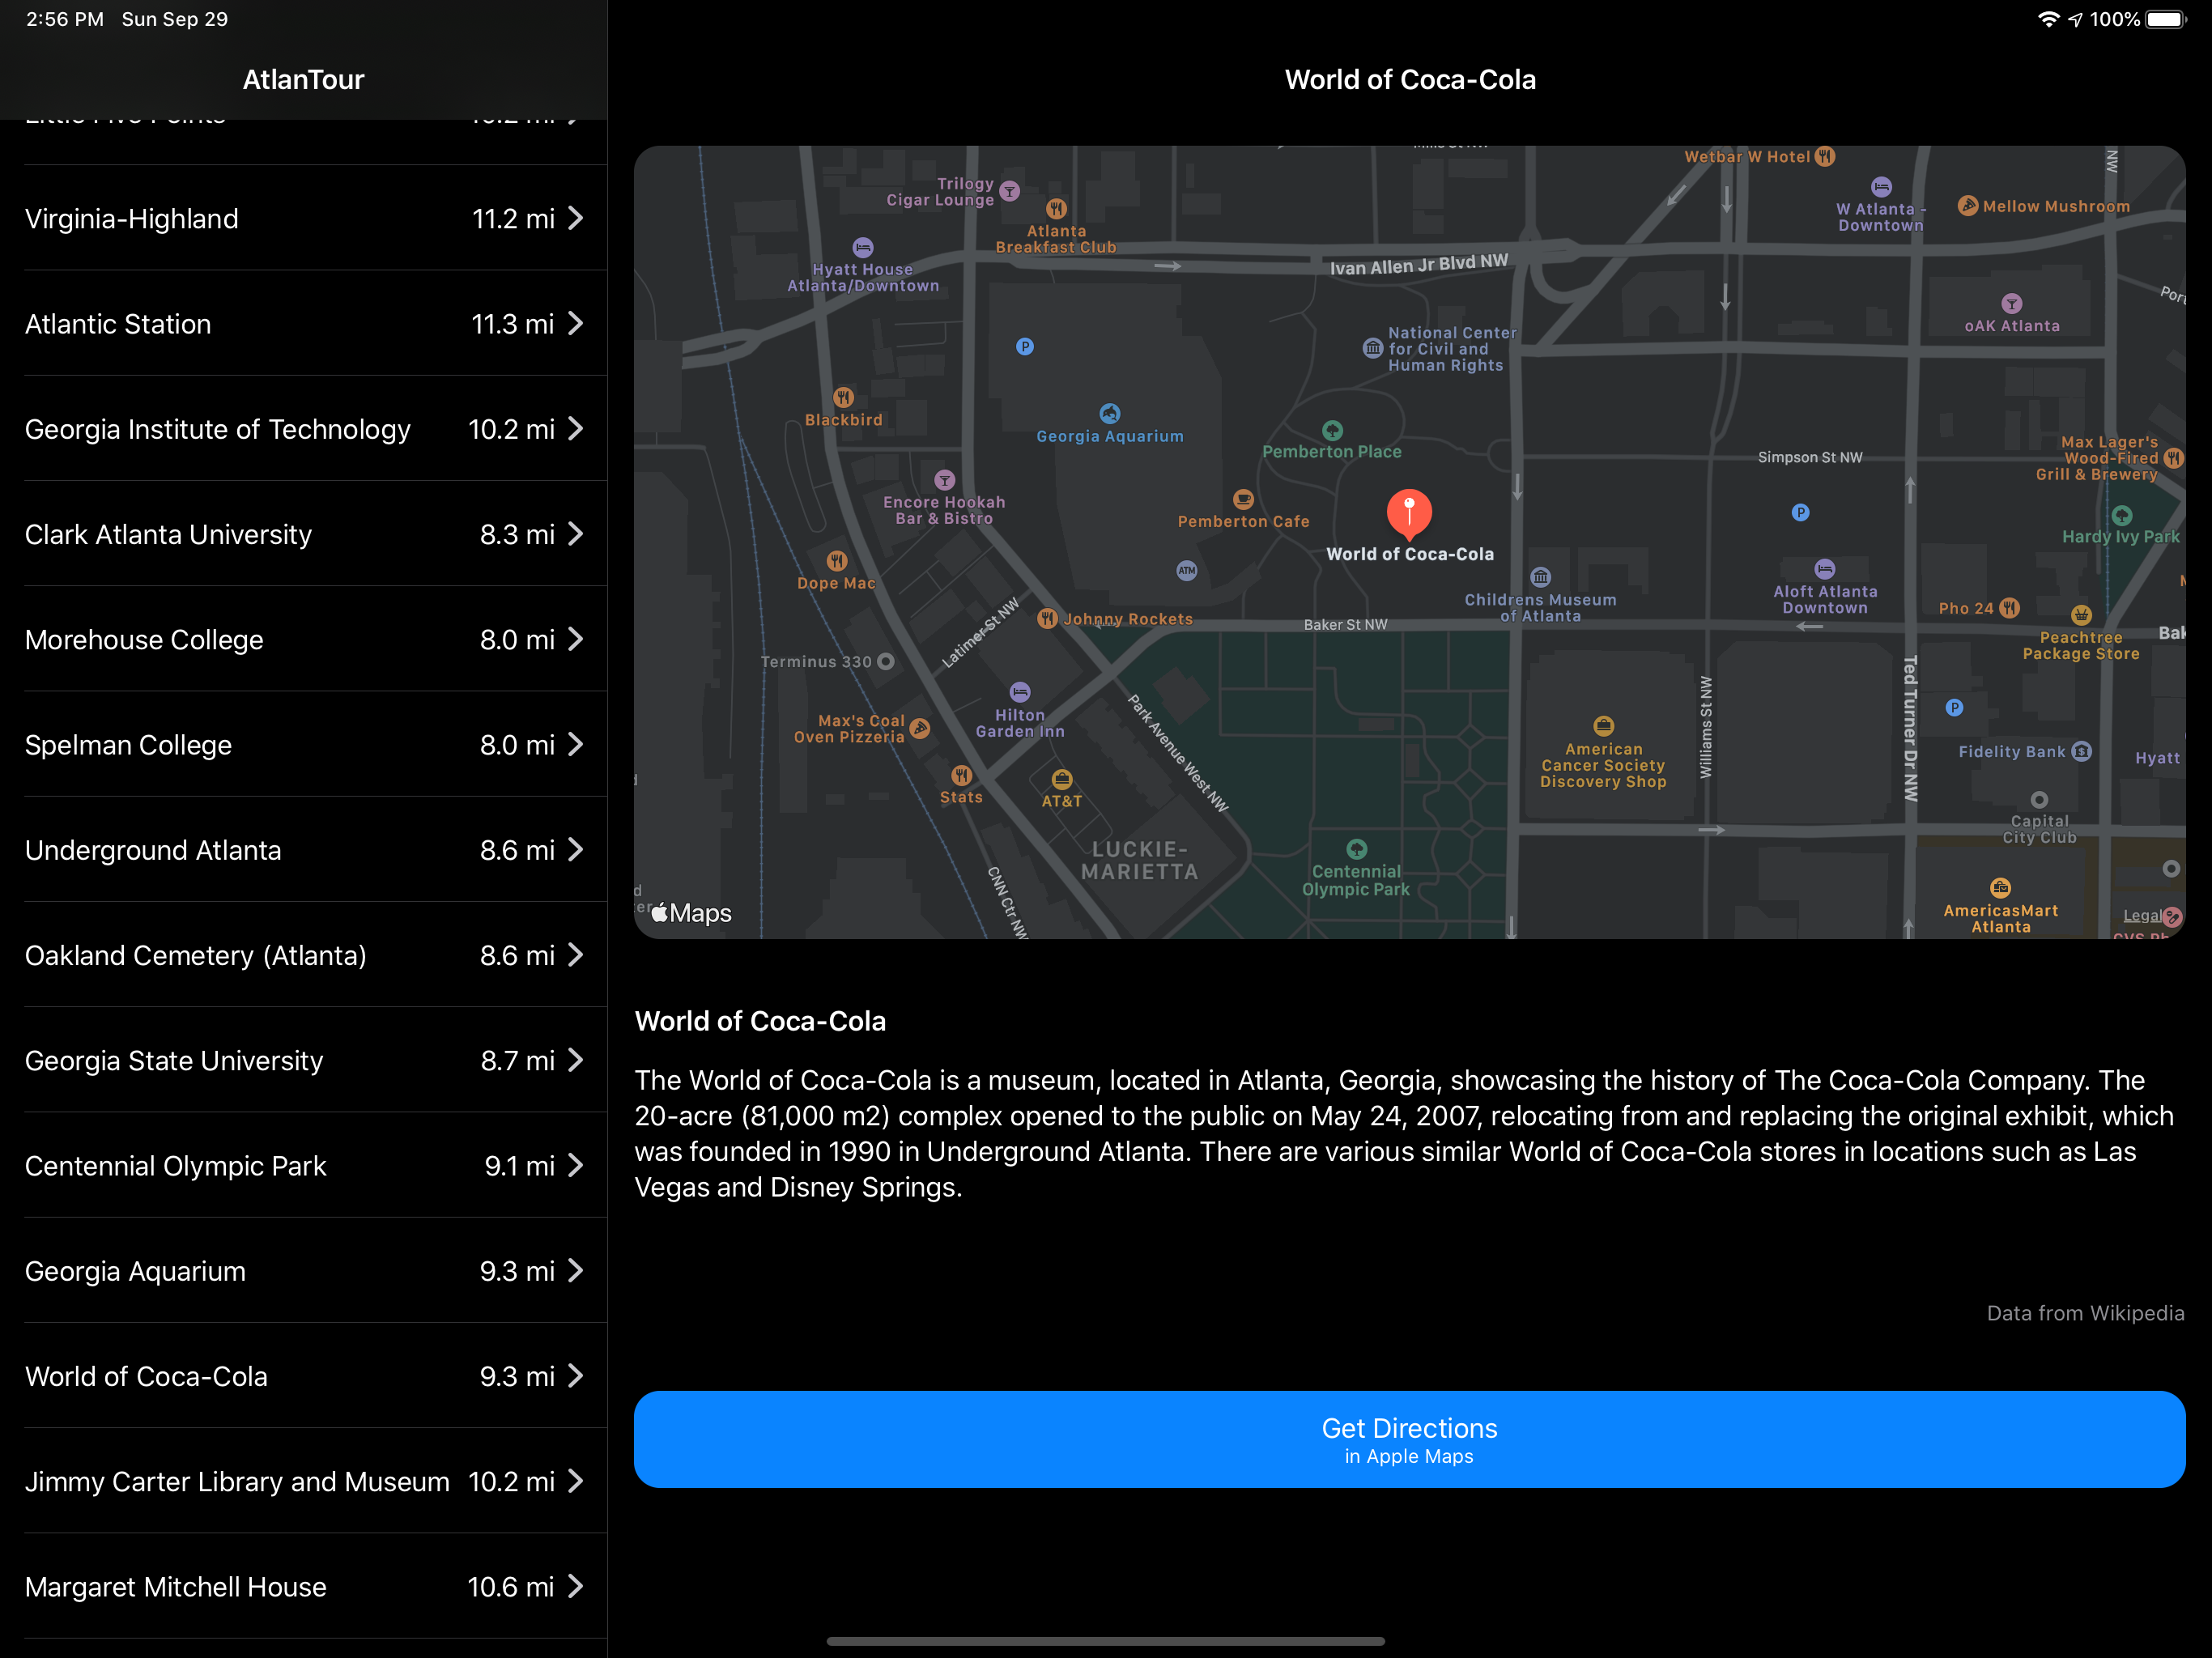This screenshot has height=1658, width=2212.
Task: Tap the 9.3 mi distance for World of Coca-Cola
Action: pyautogui.click(x=517, y=1376)
